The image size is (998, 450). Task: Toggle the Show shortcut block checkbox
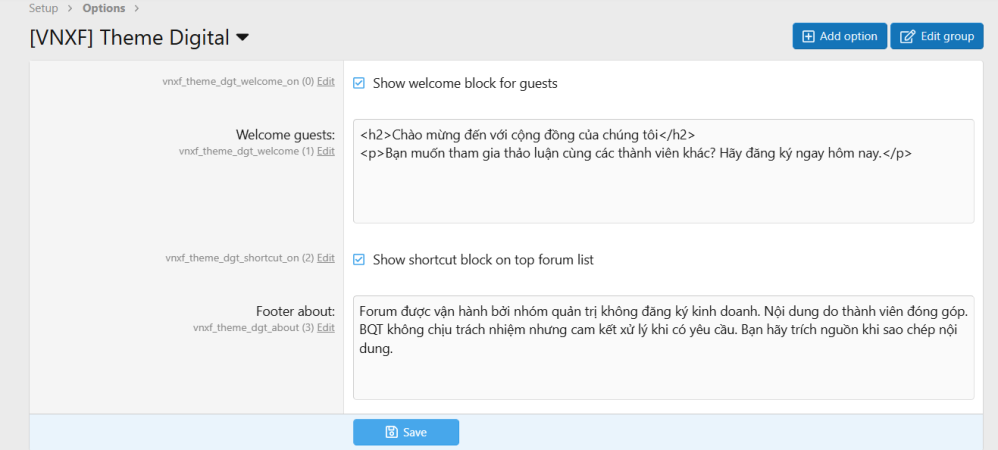point(359,260)
